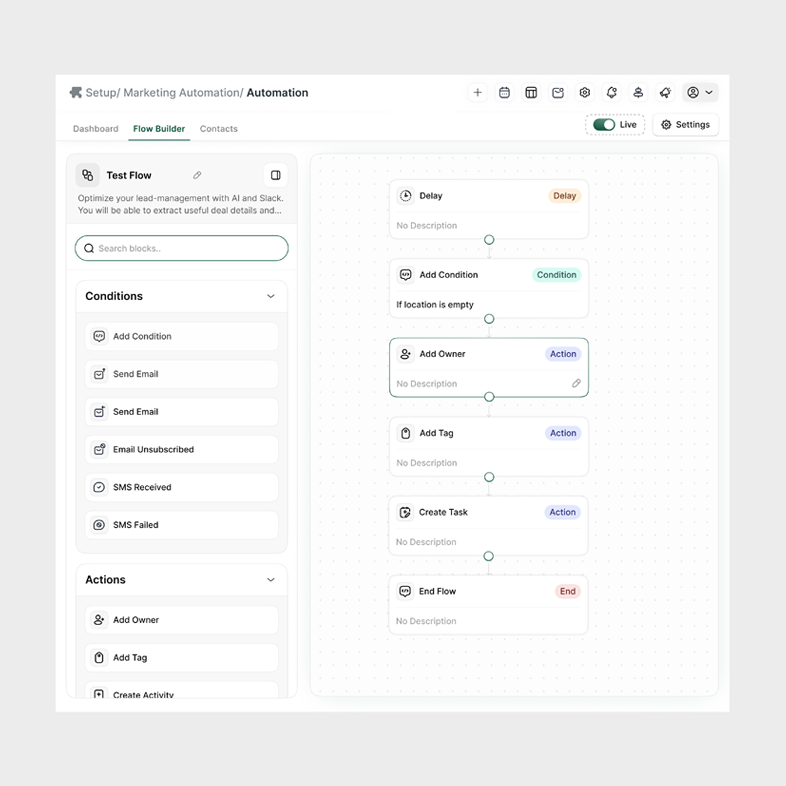The width and height of the screenshot is (786, 786).
Task: Click the Settings button
Action: click(686, 125)
